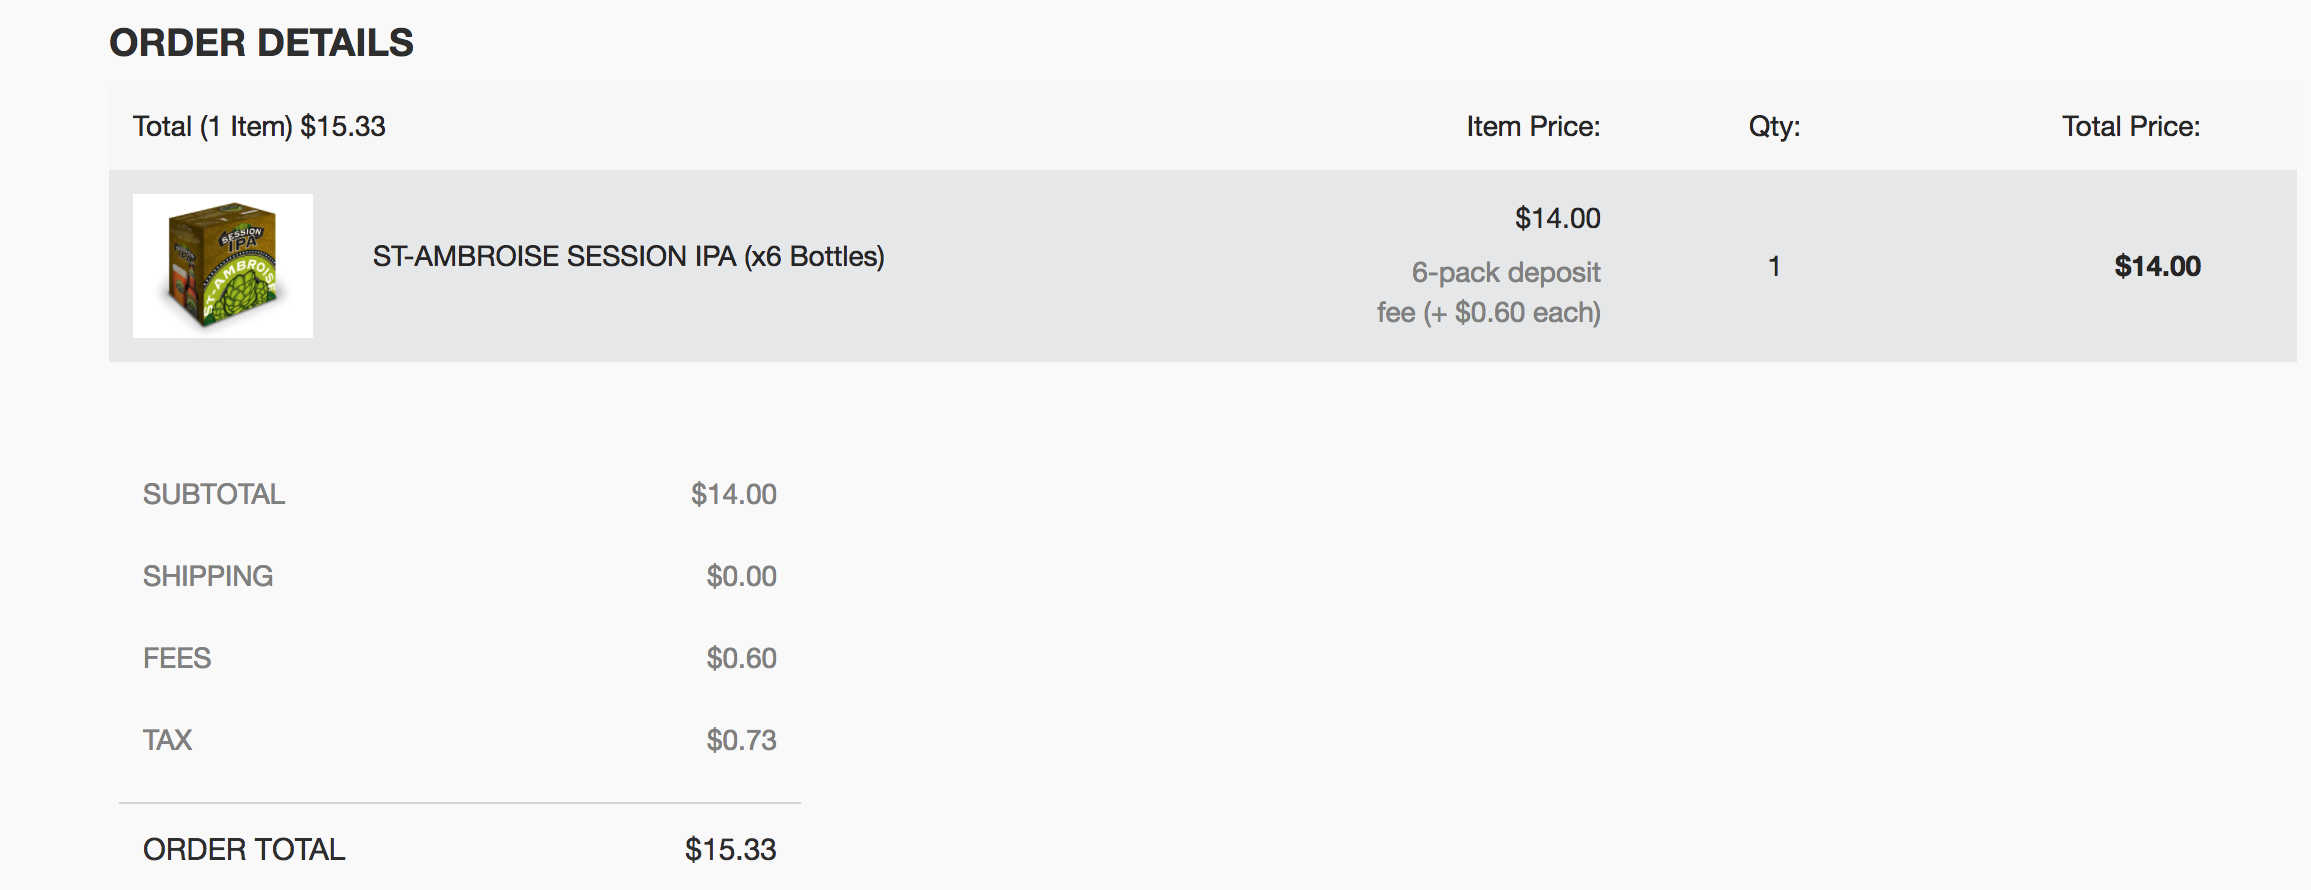
Task: Open the ST-AMBROISE SESSION IPA product name
Action: coord(628,257)
